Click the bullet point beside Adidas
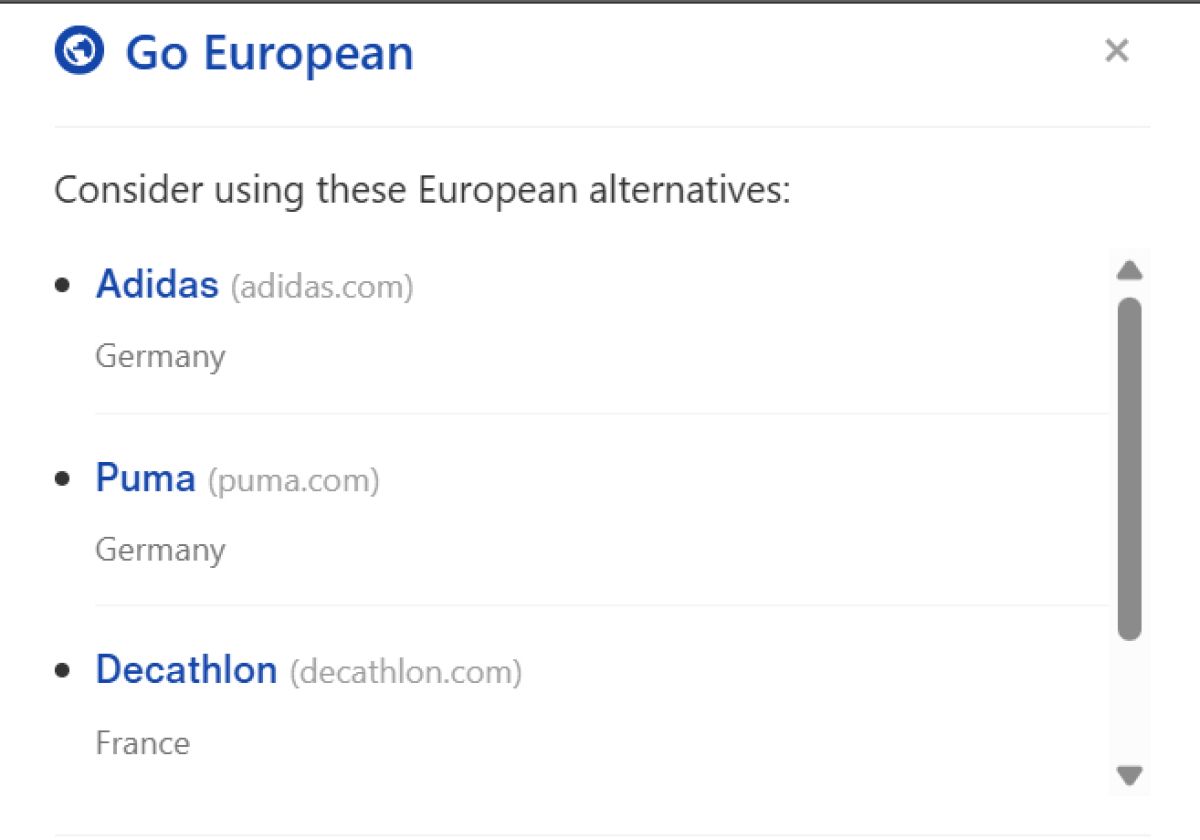The width and height of the screenshot is (1200, 840). pyautogui.click(x=64, y=286)
